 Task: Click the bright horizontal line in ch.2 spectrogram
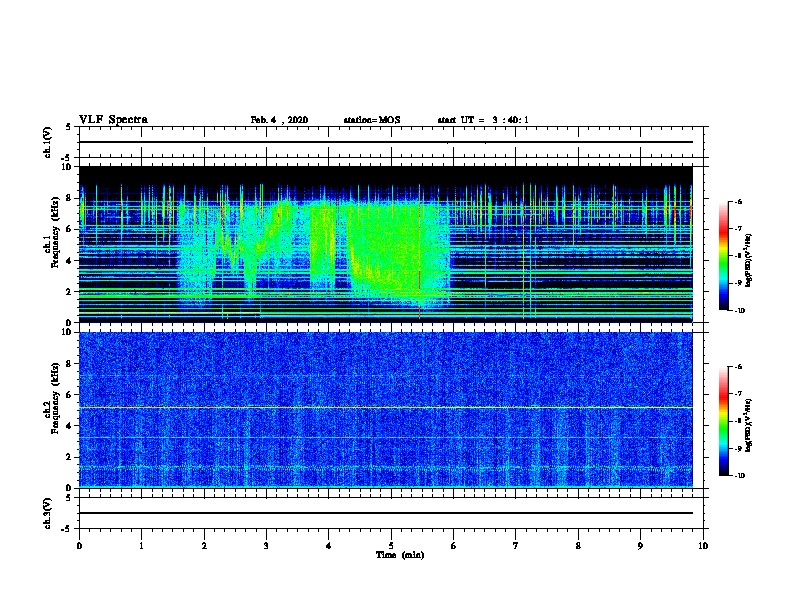tap(385, 407)
